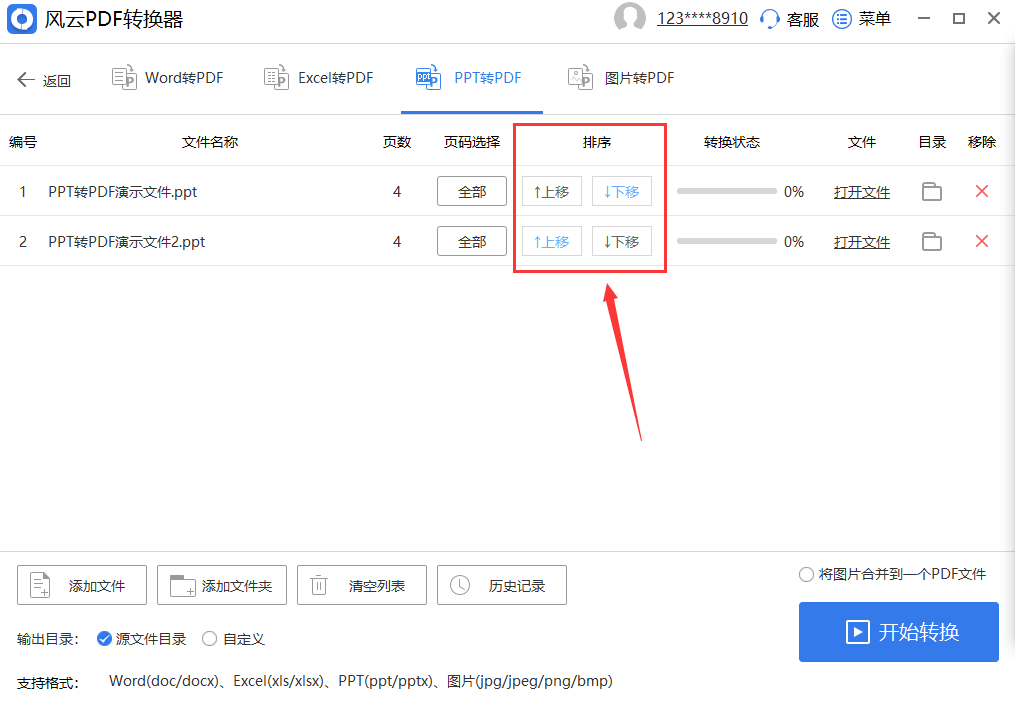Remove file 1 with red X

click(981, 191)
